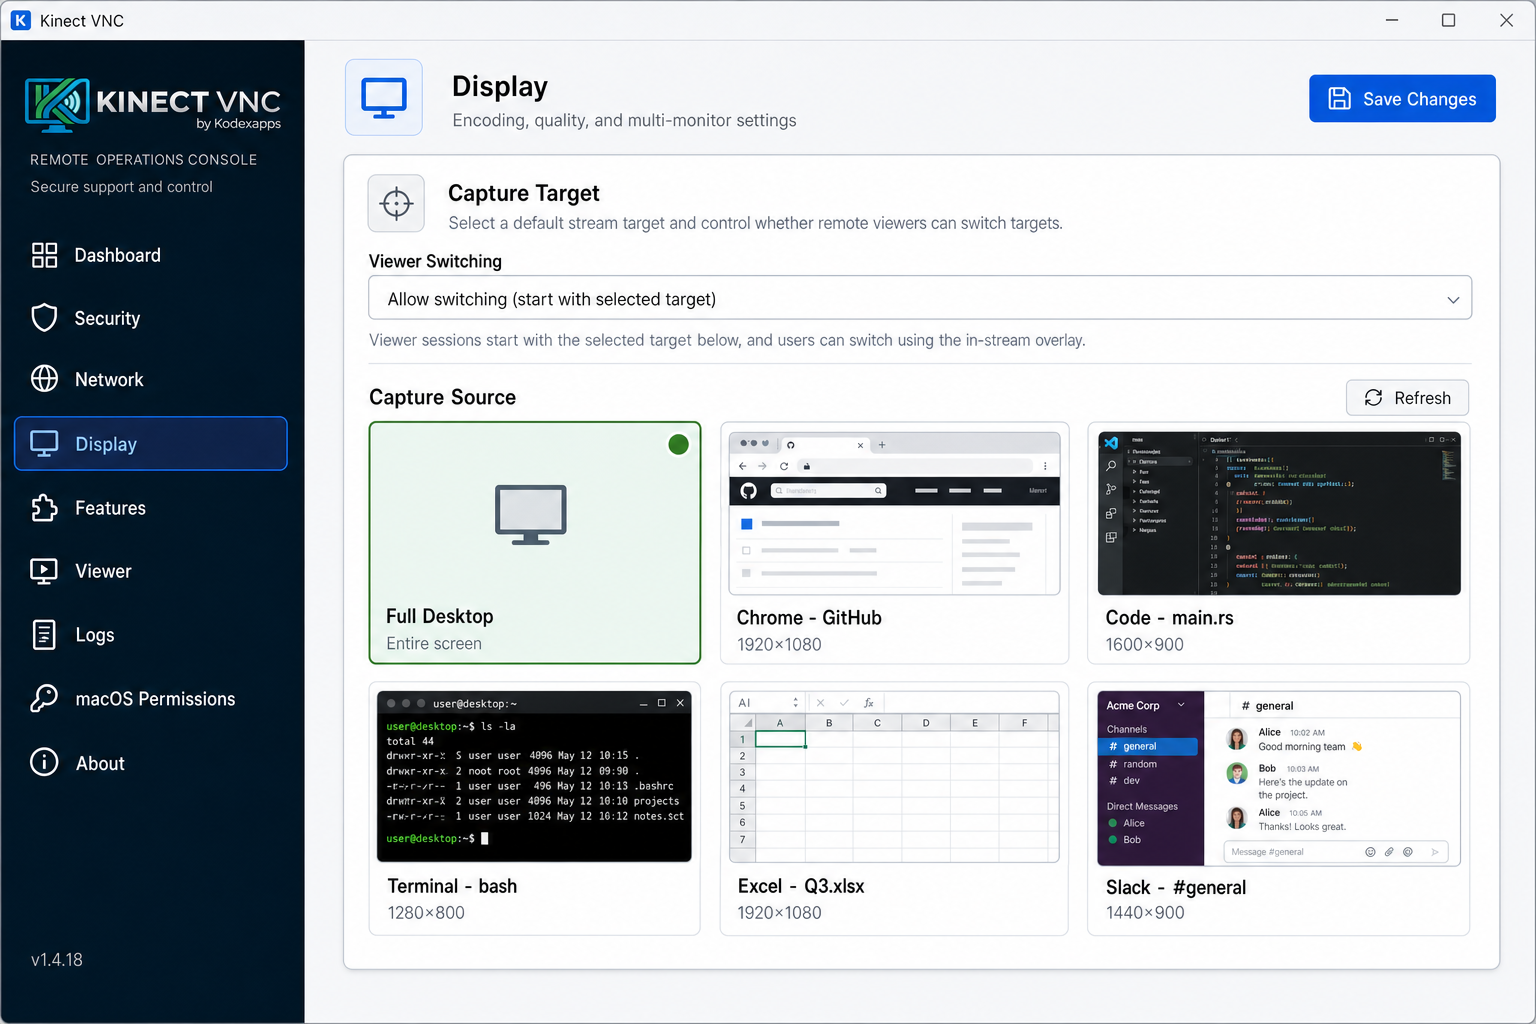Image resolution: width=1536 pixels, height=1024 pixels.
Task: Click the macOS Permissions key icon
Action: 44,698
